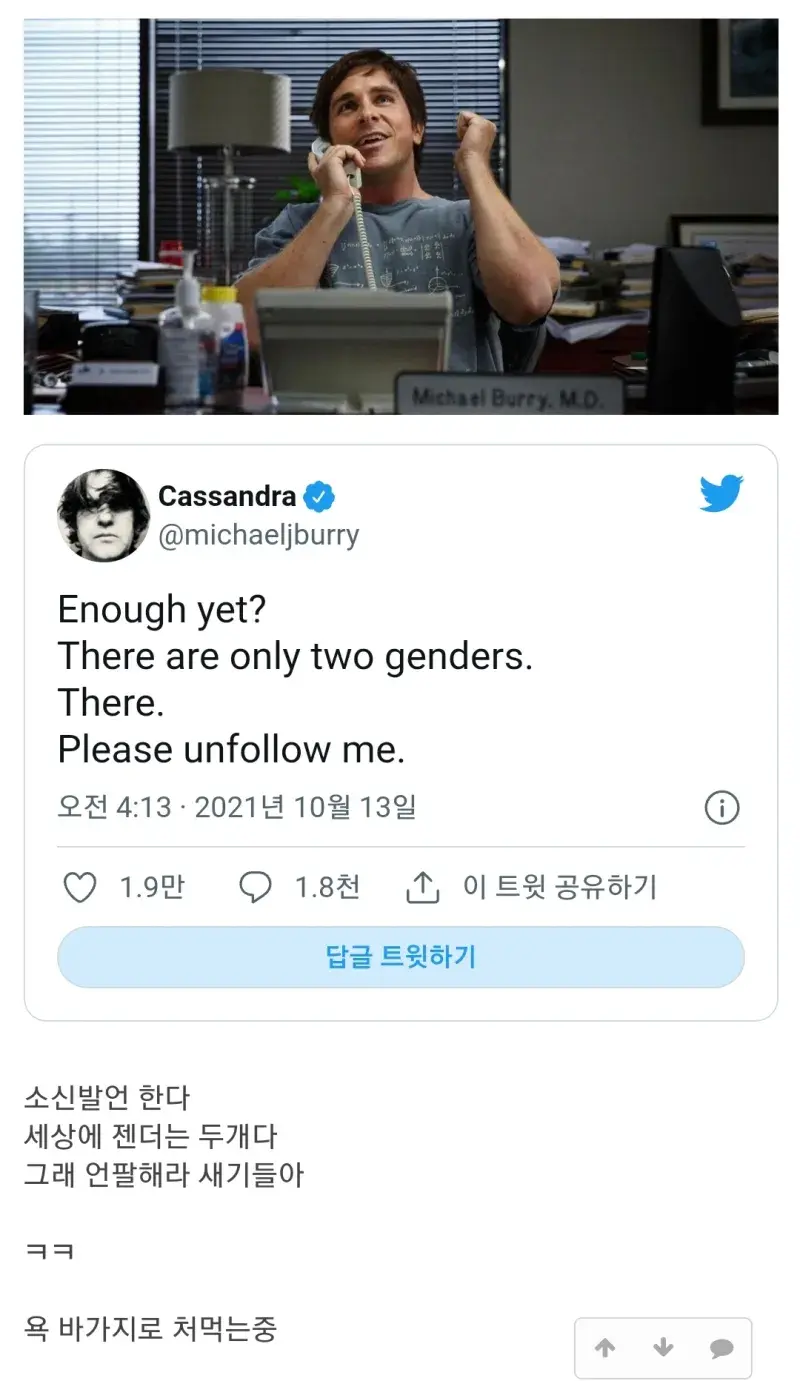Click 이 트윗 공유하기 share text
The width and height of the screenshot is (800, 1381).
point(559,887)
